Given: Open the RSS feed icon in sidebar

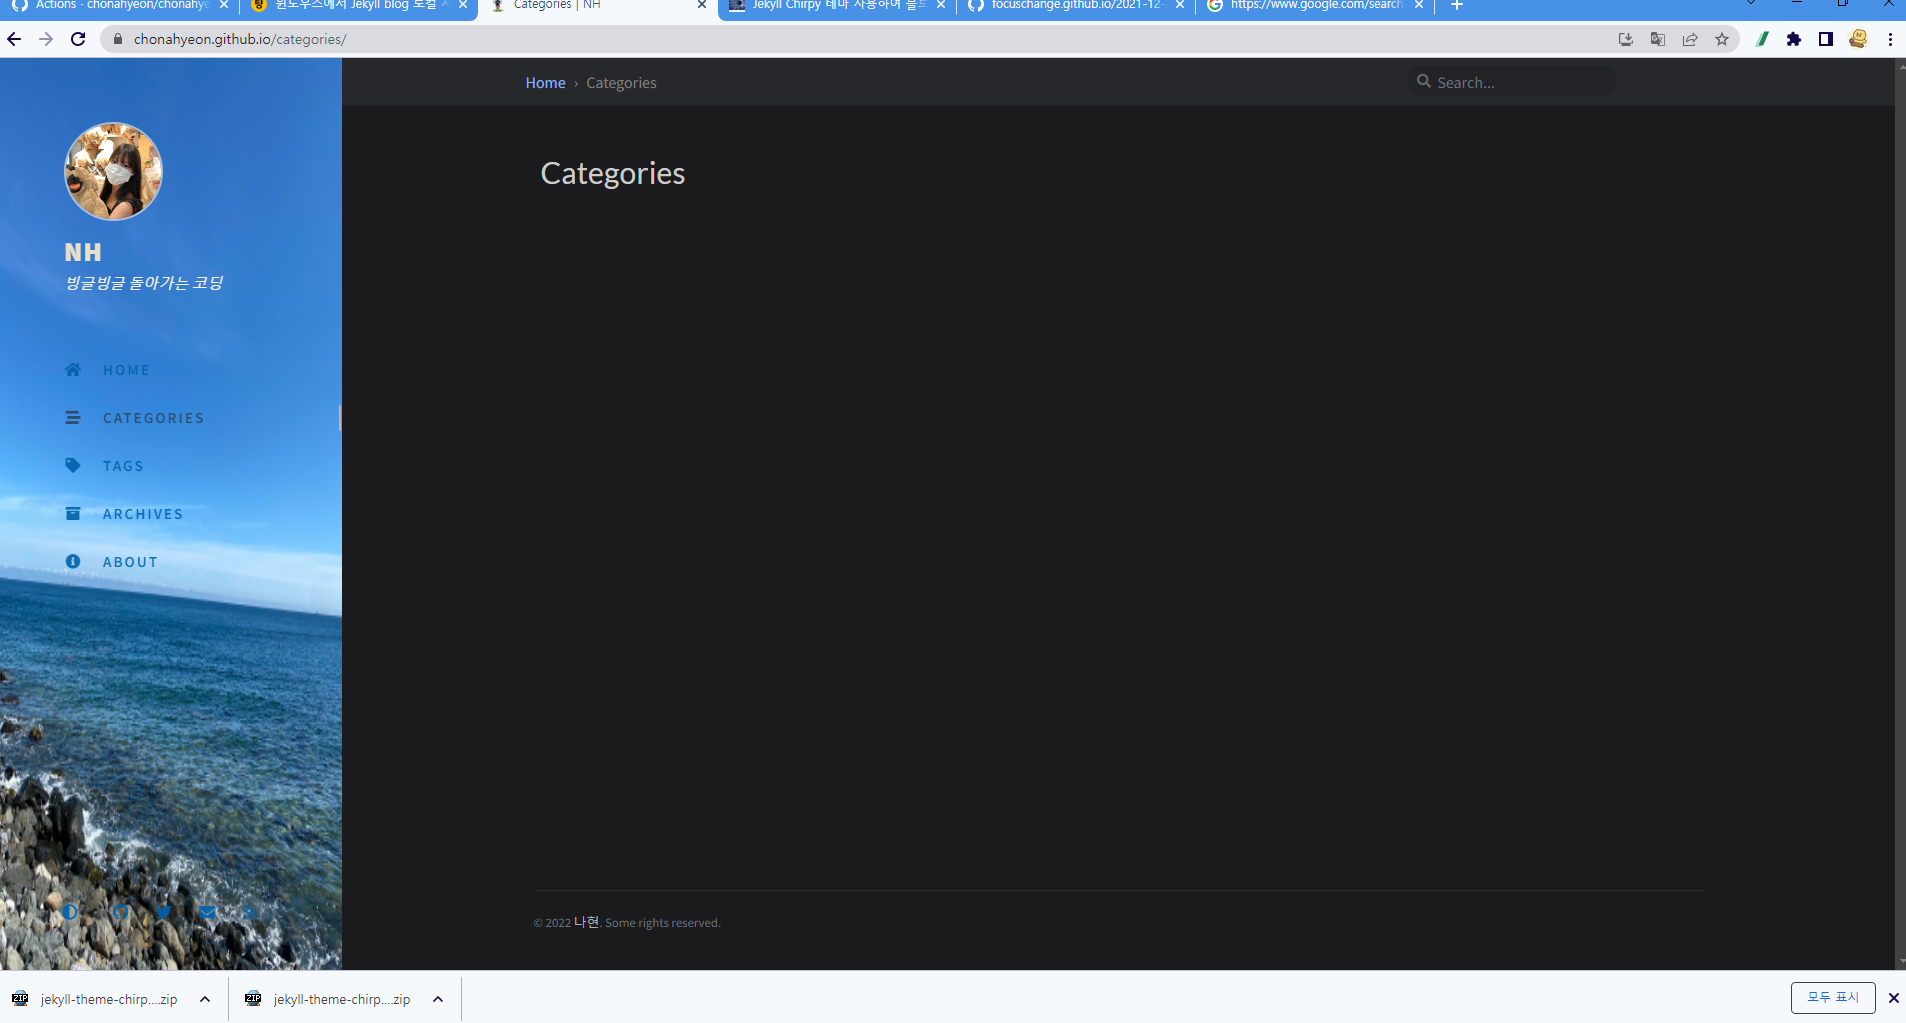Looking at the screenshot, I should pos(250,912).
